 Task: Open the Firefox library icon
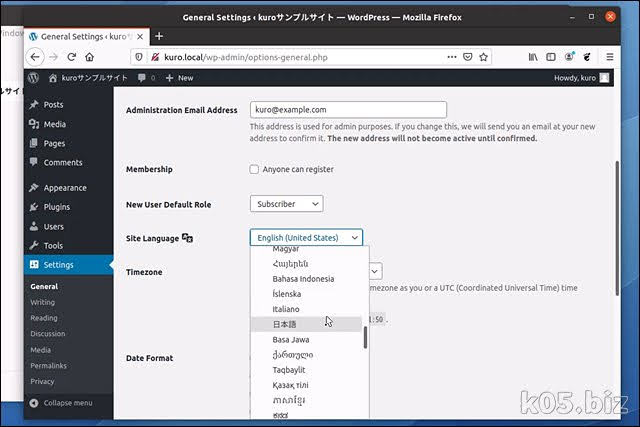[x=533, y=57]
